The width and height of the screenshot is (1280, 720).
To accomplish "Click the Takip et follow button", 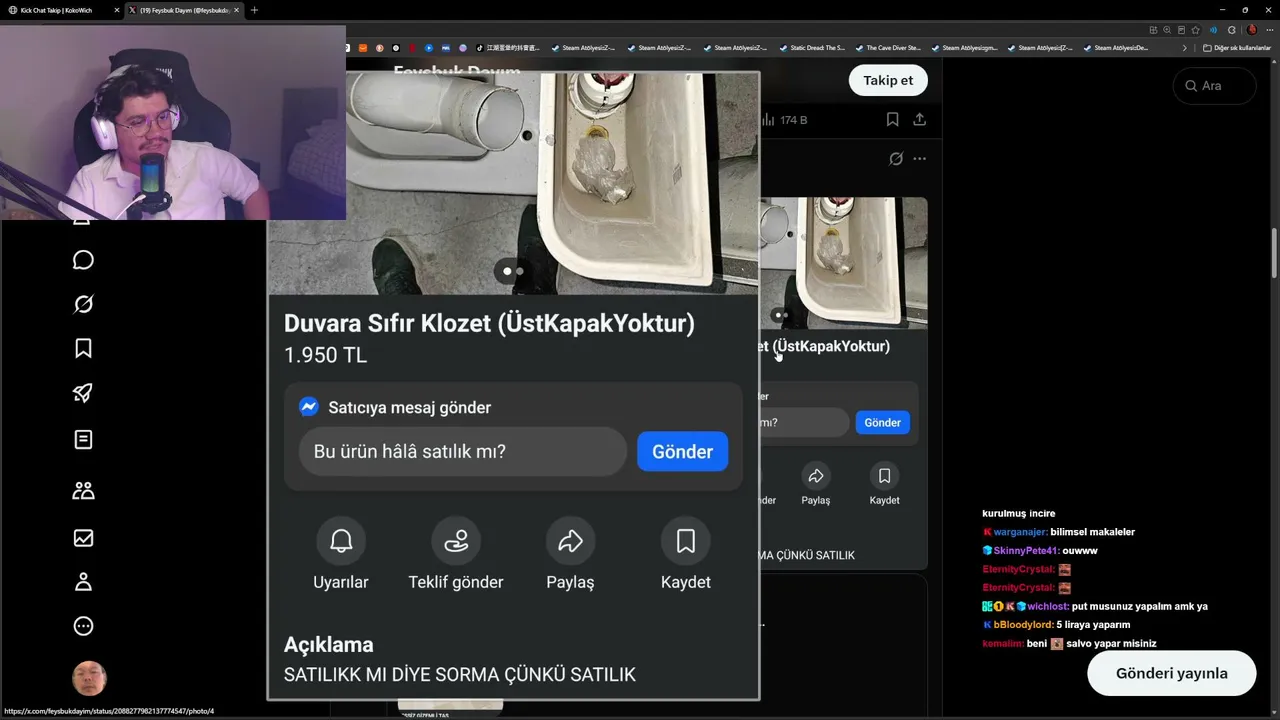I will (888, 80).
